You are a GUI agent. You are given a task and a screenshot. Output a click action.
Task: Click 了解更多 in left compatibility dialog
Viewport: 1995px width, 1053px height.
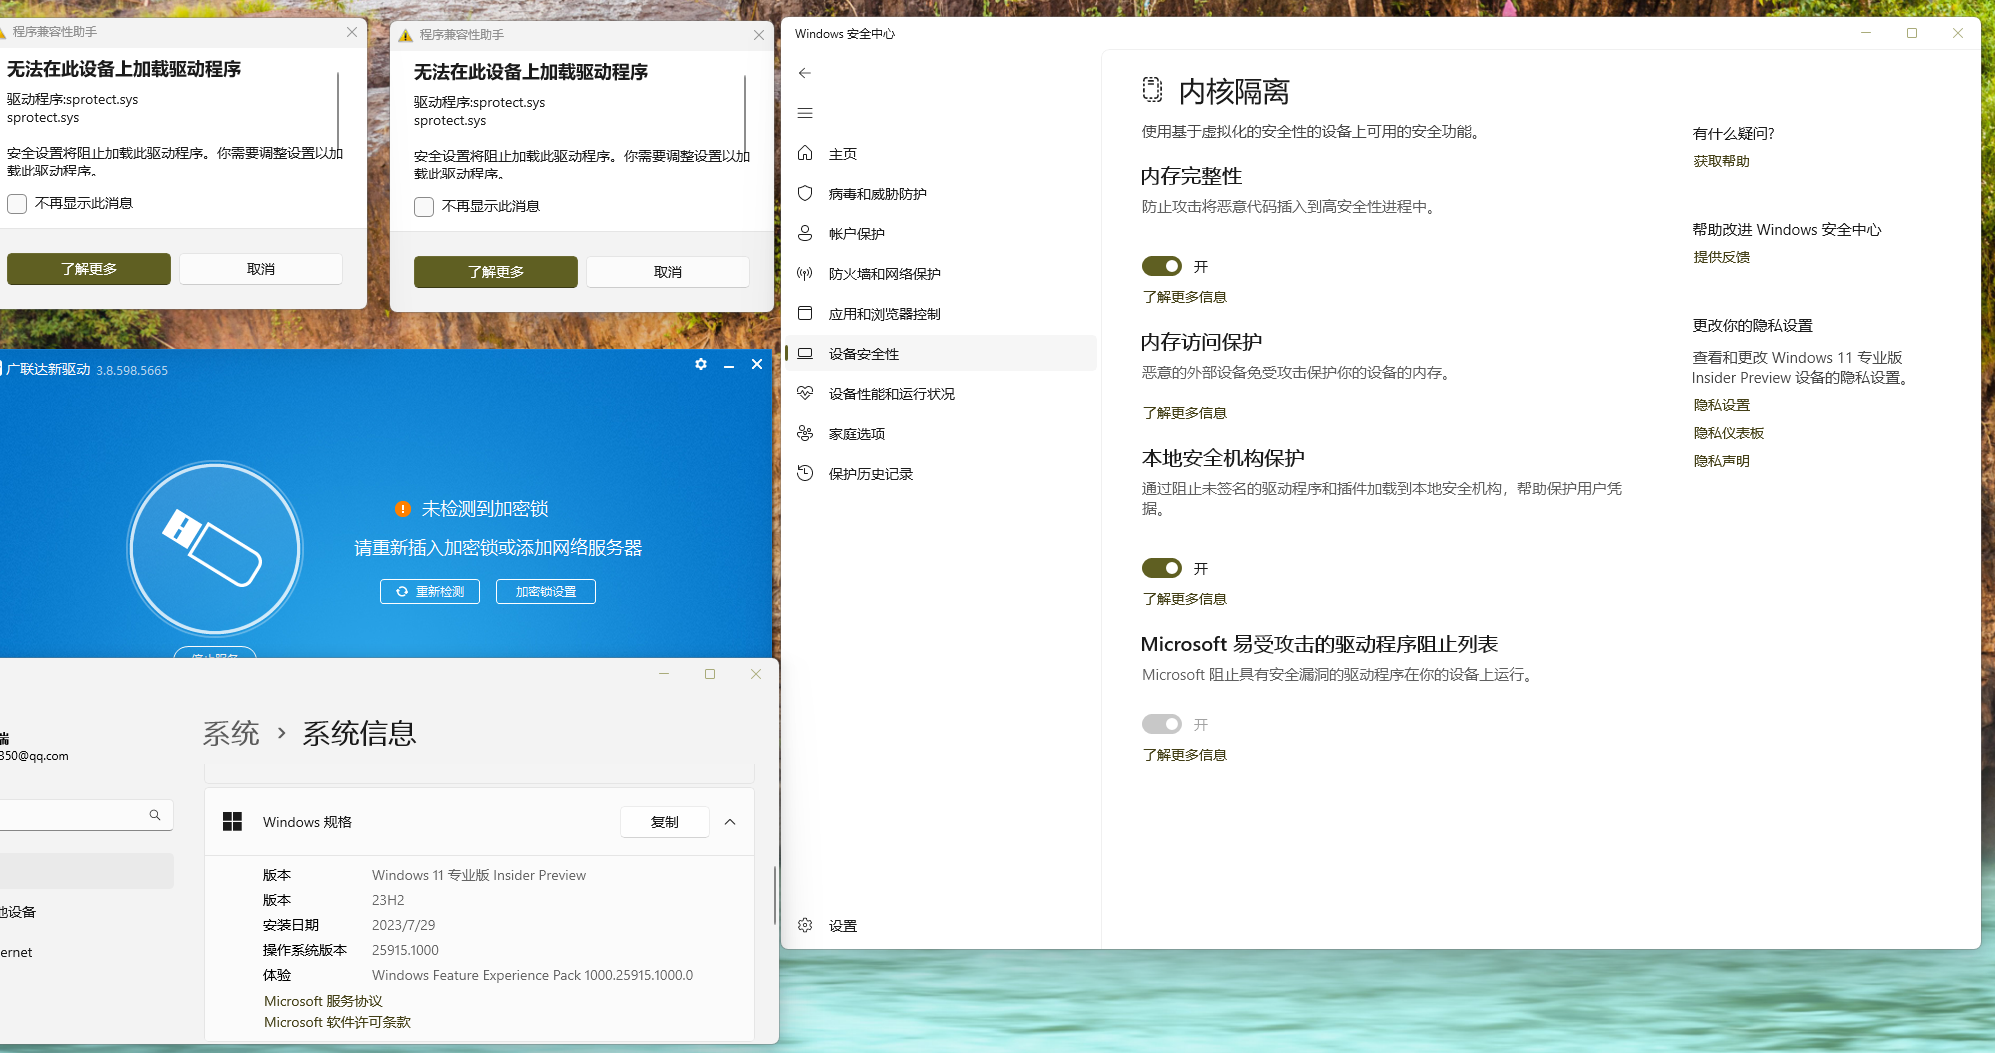pyautogui.click(x=89, y=269)
